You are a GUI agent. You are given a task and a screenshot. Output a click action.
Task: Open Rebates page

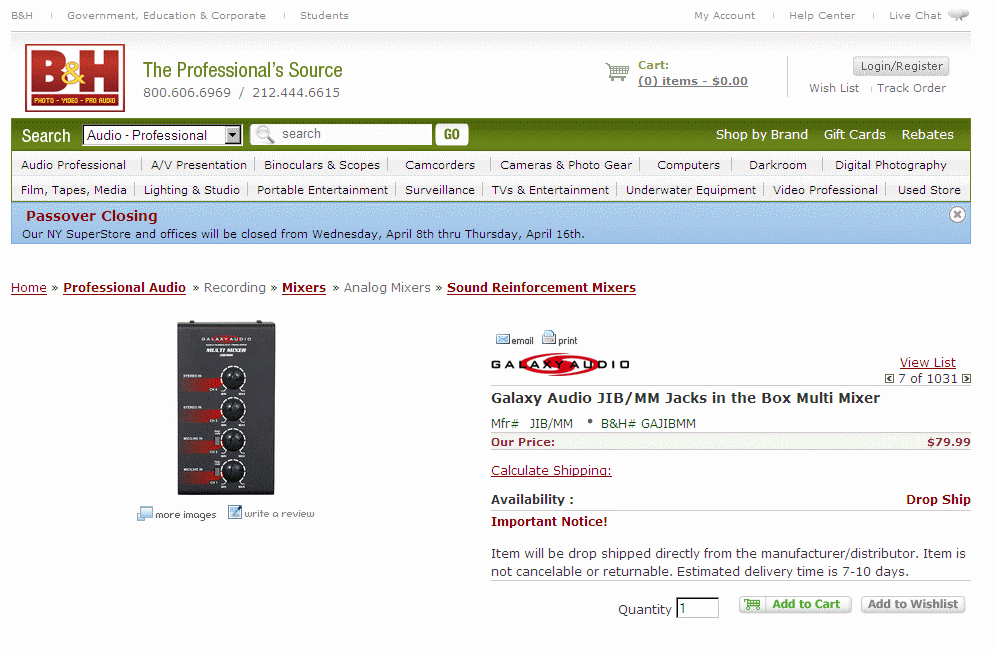coord(927,135)
